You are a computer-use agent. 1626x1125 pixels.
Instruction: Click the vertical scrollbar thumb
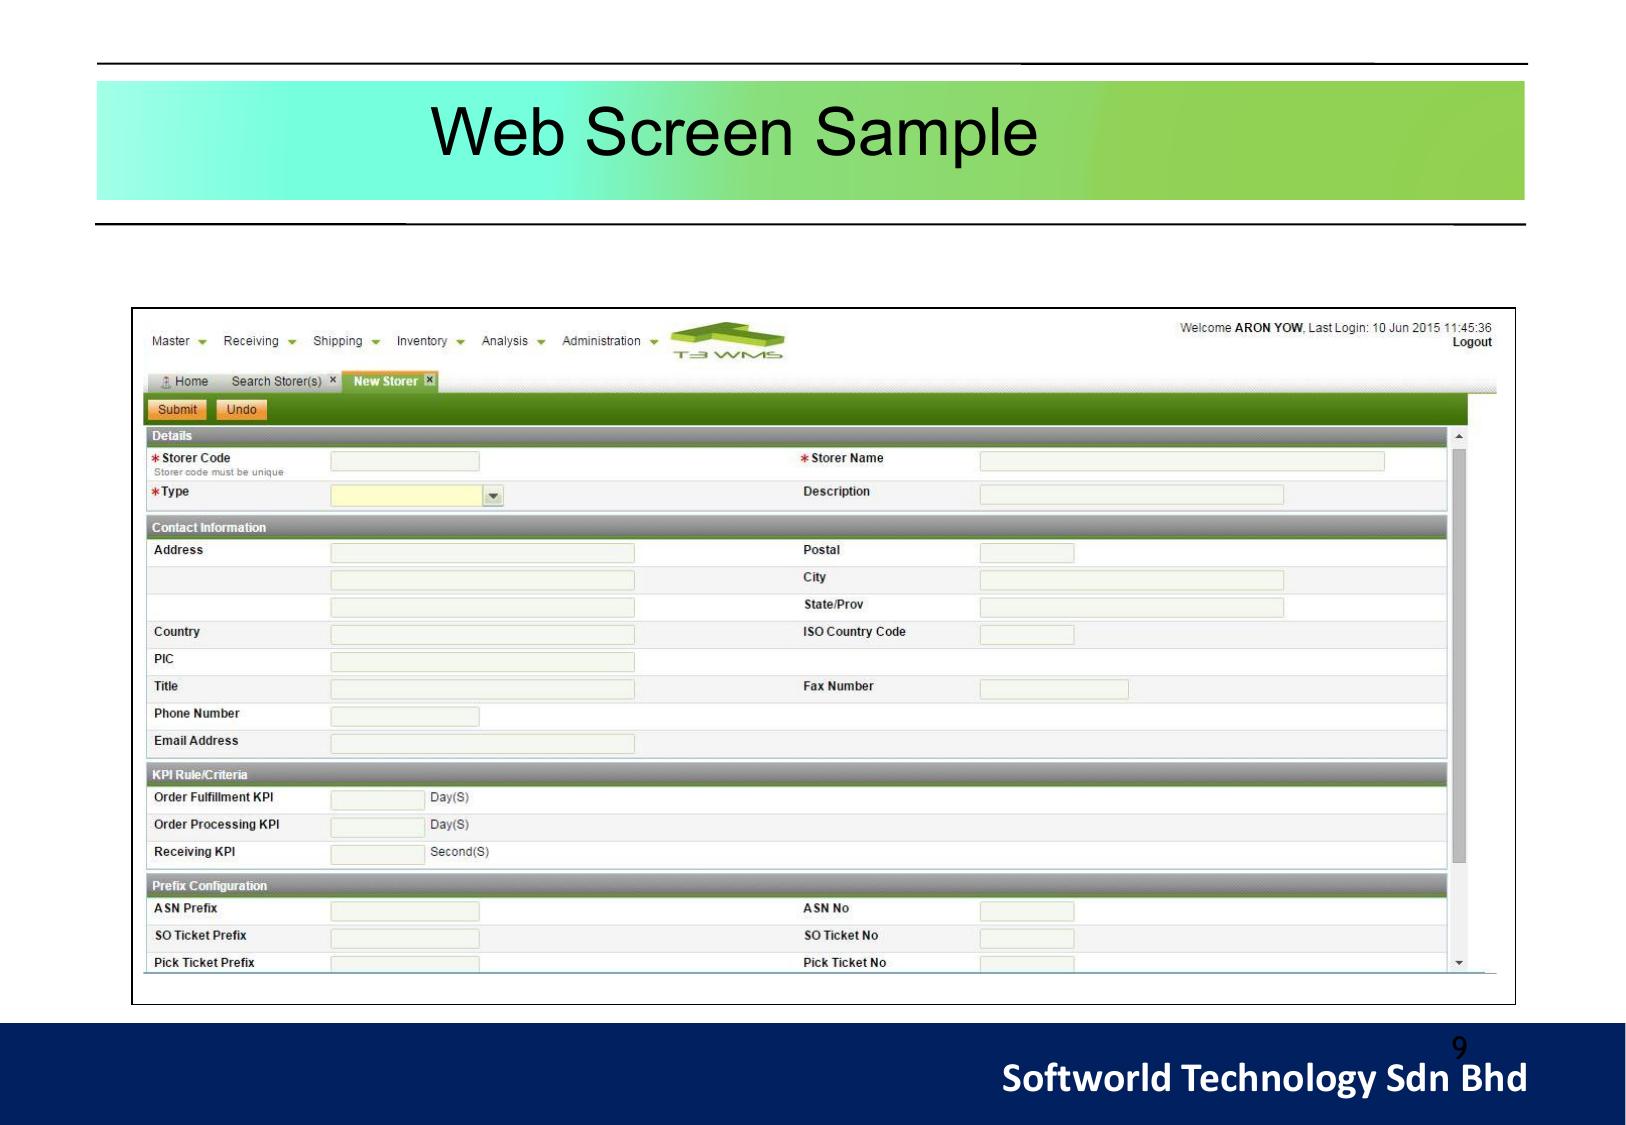pyautogui.click(x=1459, y=656)
